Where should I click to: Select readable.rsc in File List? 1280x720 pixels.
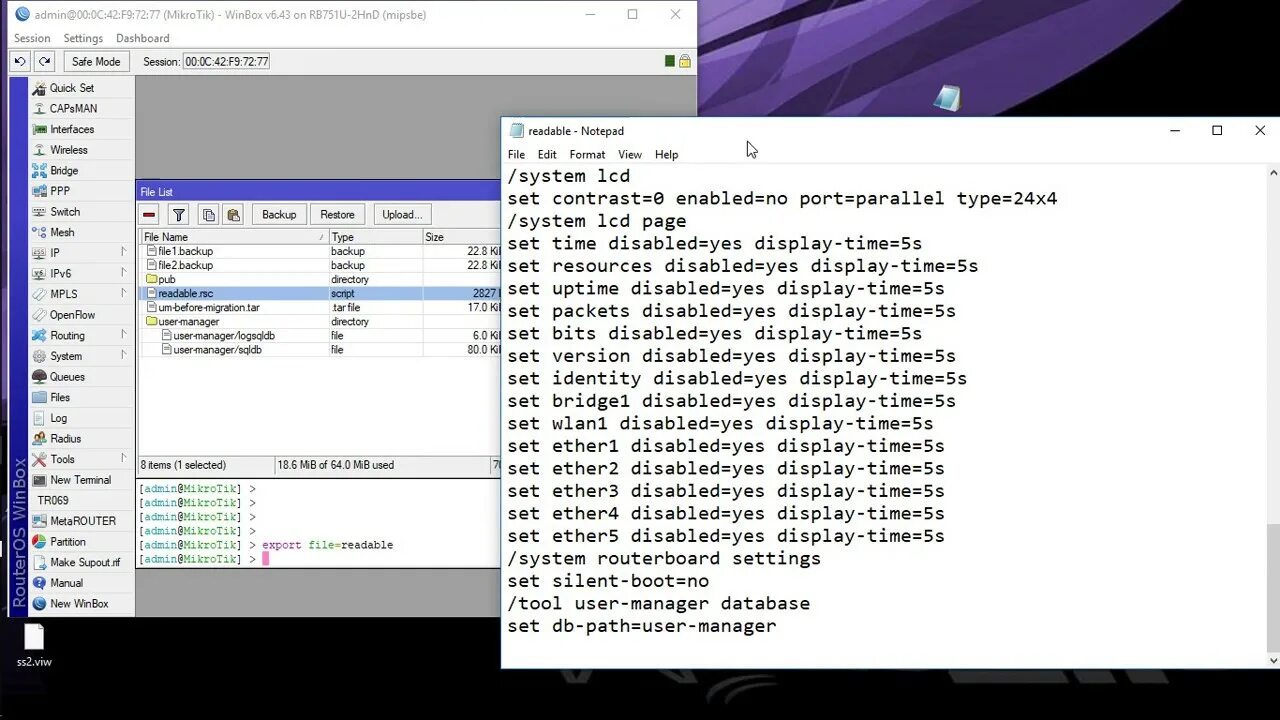point(319,293)
